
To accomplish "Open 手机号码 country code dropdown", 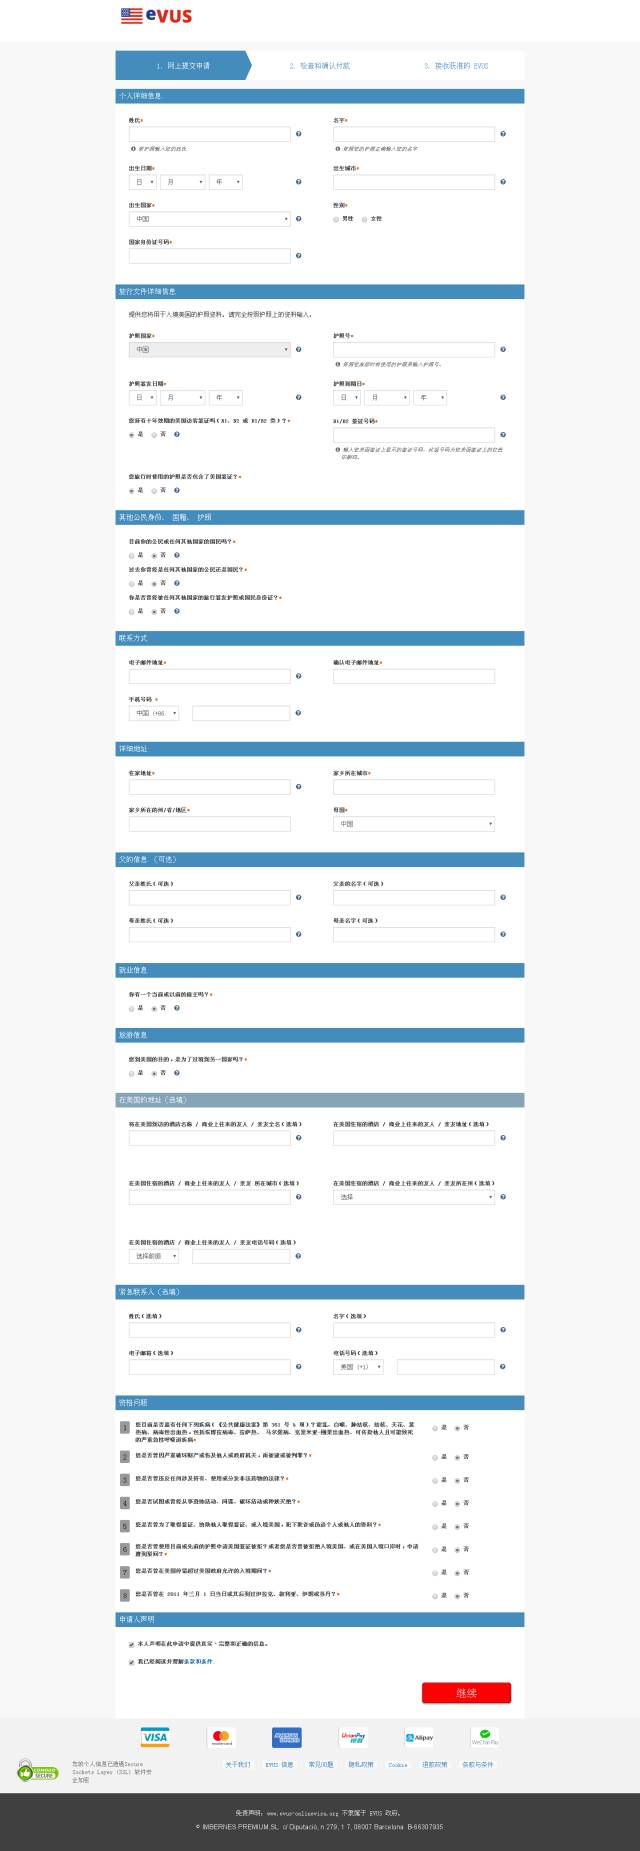I will click(x=154, y=714).
